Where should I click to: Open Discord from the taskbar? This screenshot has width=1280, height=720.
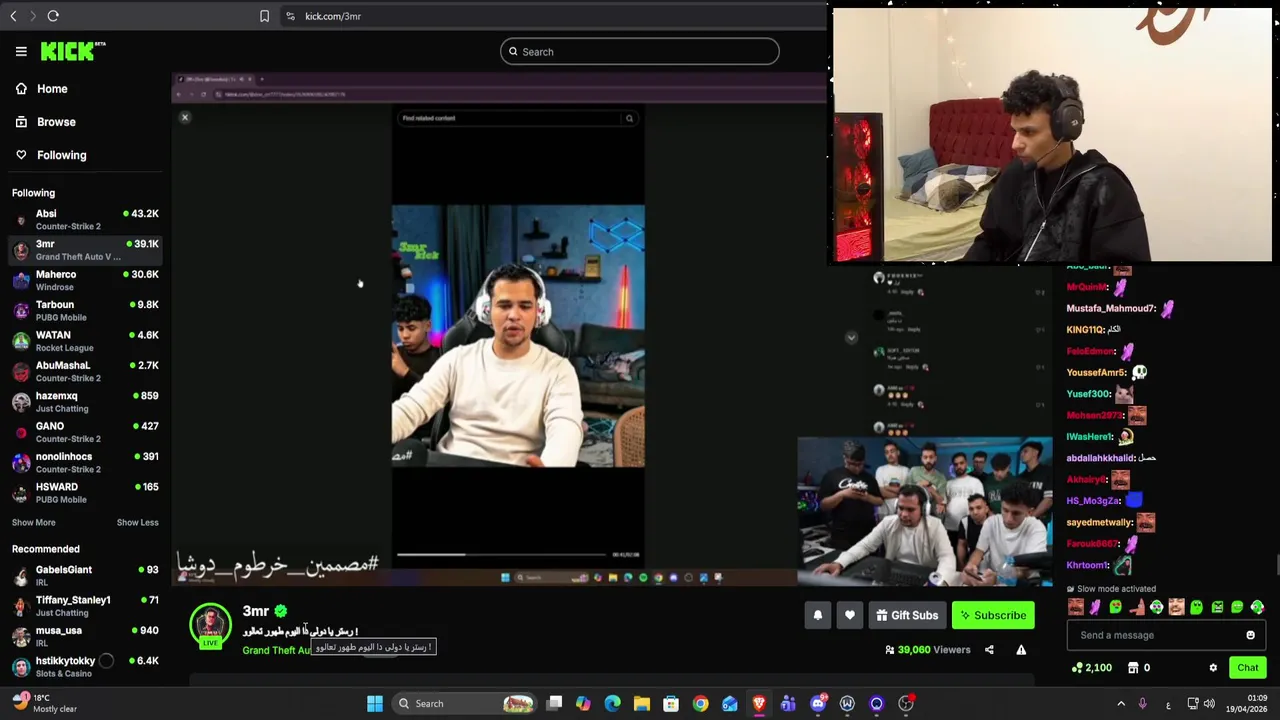pos(818,704)
